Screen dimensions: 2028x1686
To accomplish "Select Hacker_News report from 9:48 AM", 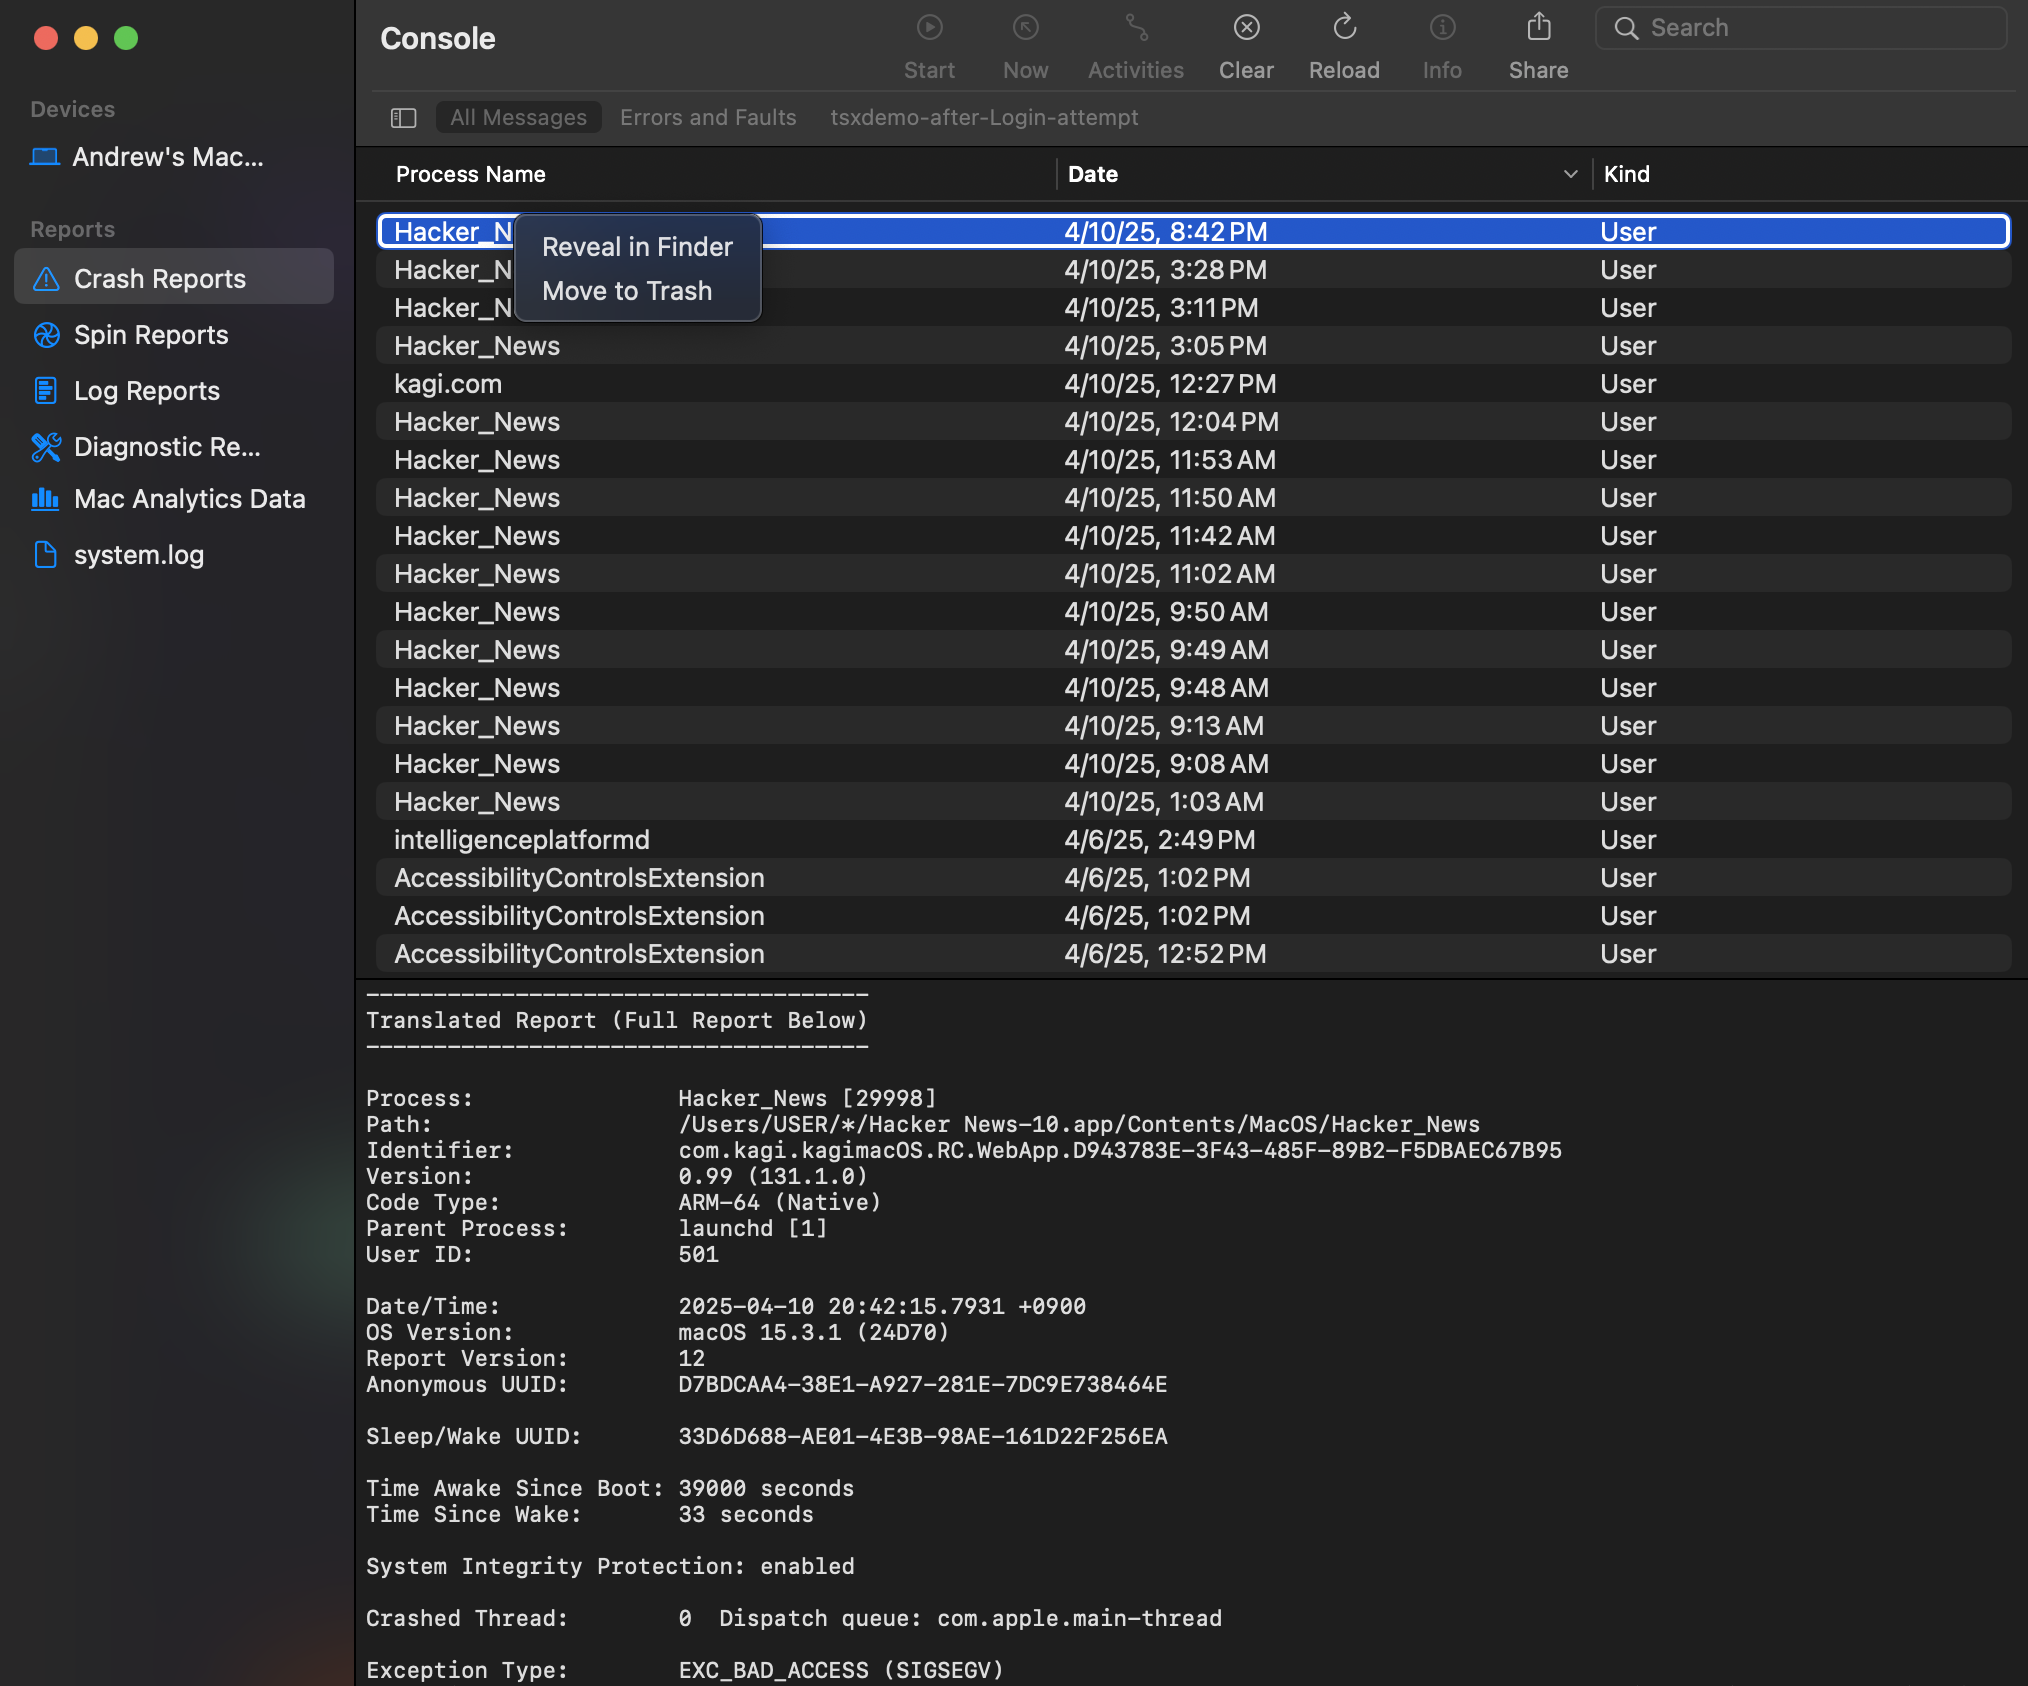I will coord(1193,688).
